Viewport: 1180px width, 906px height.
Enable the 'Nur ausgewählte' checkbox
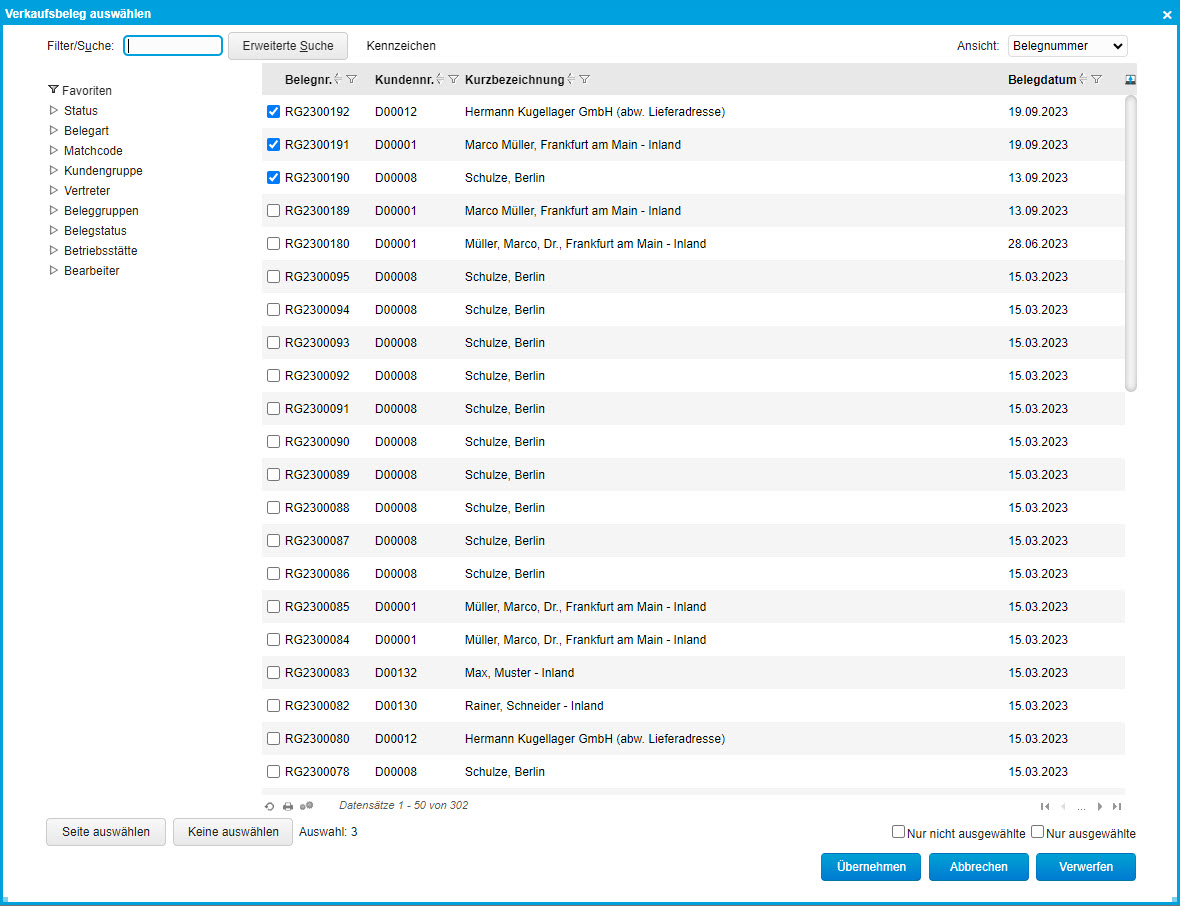[1038, 832]
